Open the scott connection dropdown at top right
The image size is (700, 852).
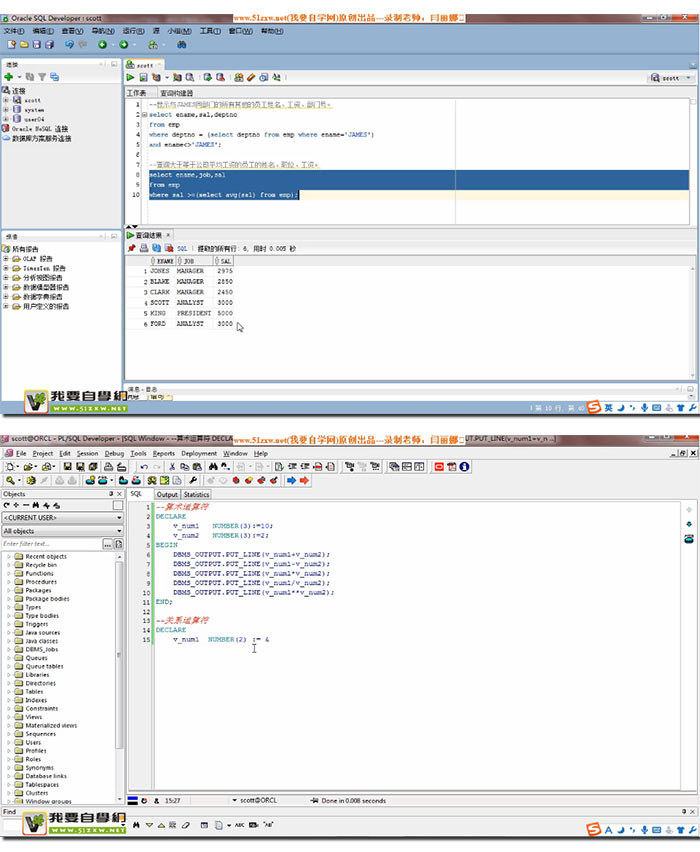672,78
